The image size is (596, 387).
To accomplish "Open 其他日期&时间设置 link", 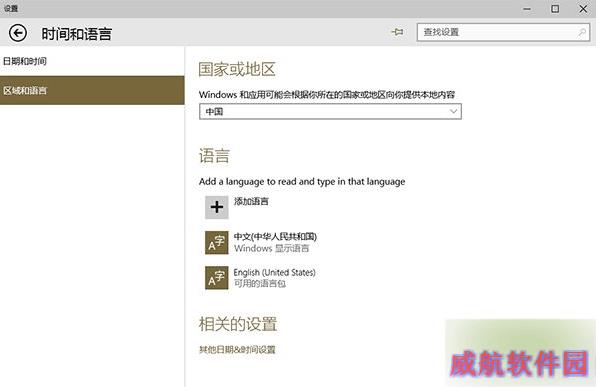I will [x=237, y=349].
